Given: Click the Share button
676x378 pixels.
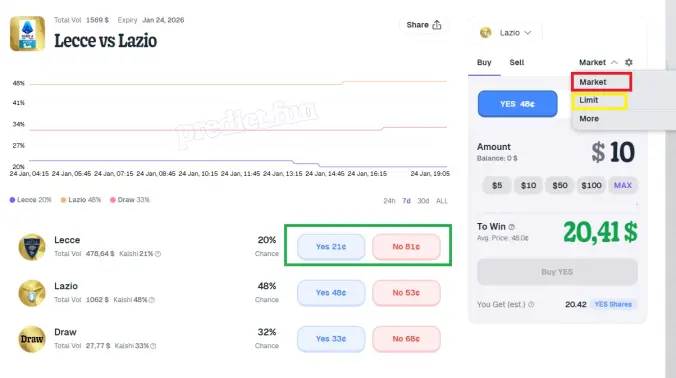Looking at the screenshot, I should click(x=424, y=25).
